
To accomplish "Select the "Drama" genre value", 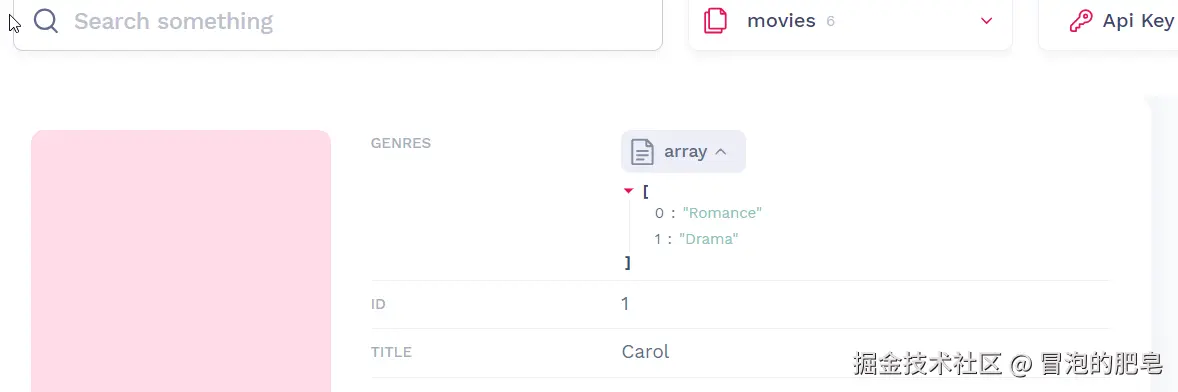I will click(708, 240).
